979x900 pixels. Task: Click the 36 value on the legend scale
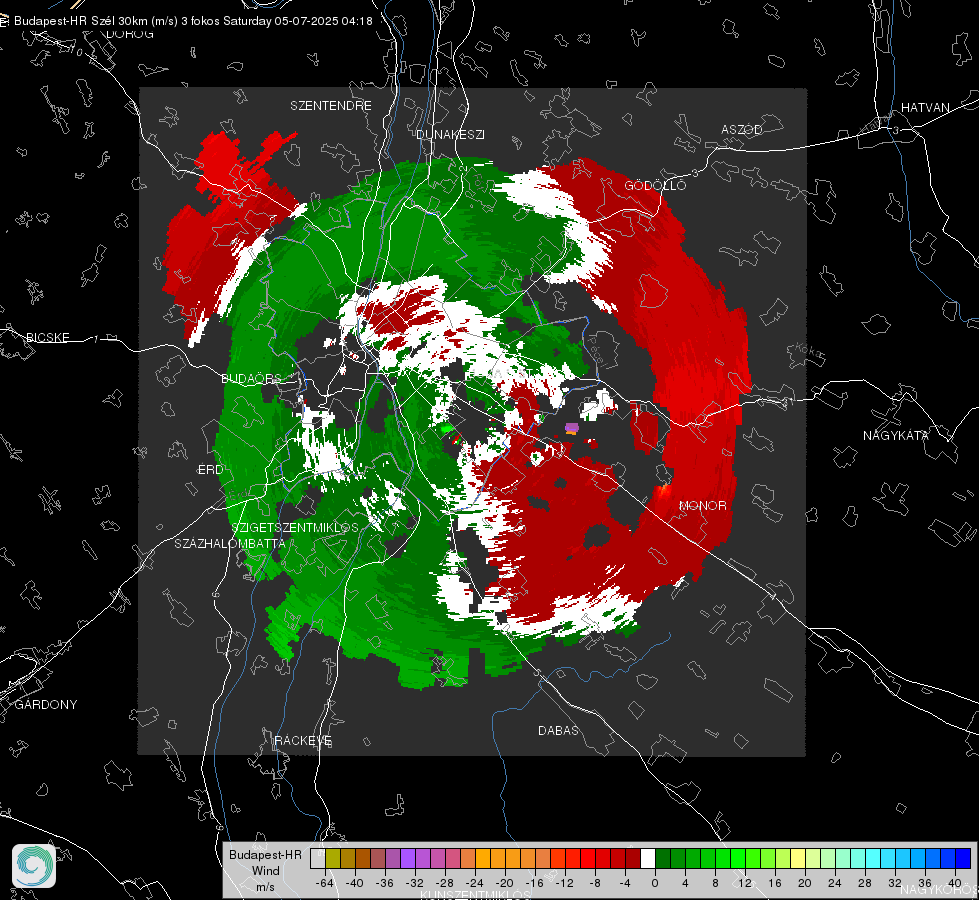(925, 883)
